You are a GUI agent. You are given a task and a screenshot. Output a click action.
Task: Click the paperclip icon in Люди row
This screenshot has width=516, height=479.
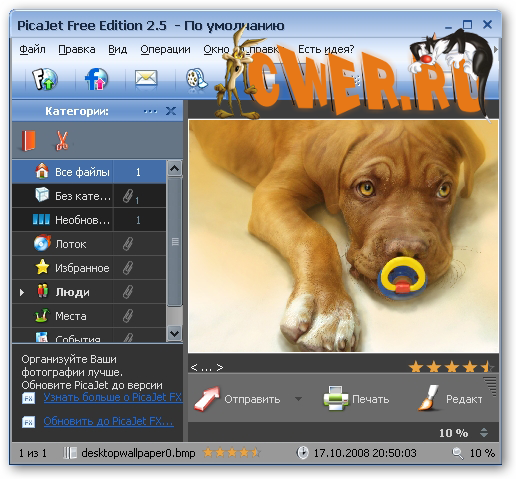(128, 292)
